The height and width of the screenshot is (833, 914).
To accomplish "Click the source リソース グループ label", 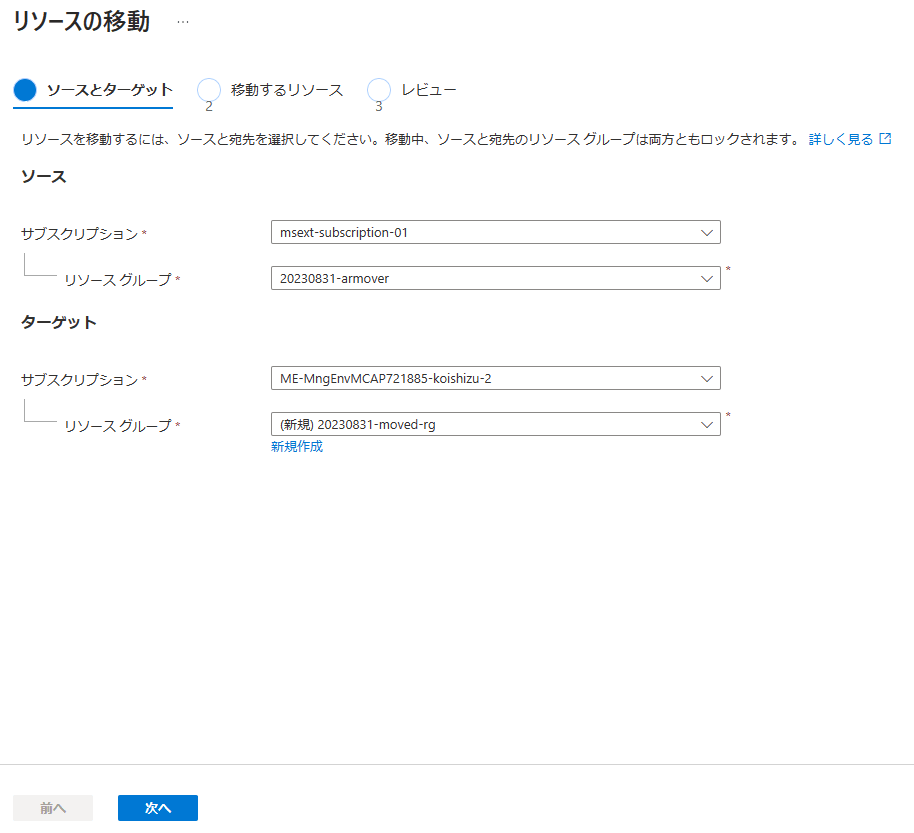I will pos(118,280).
